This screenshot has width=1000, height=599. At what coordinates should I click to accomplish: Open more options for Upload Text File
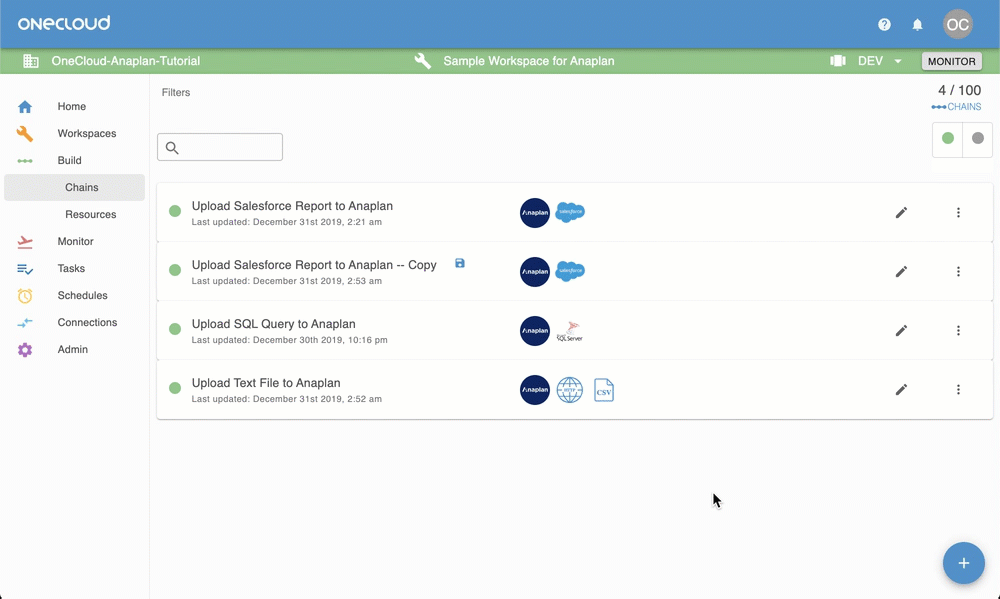(x=958, y=389)
